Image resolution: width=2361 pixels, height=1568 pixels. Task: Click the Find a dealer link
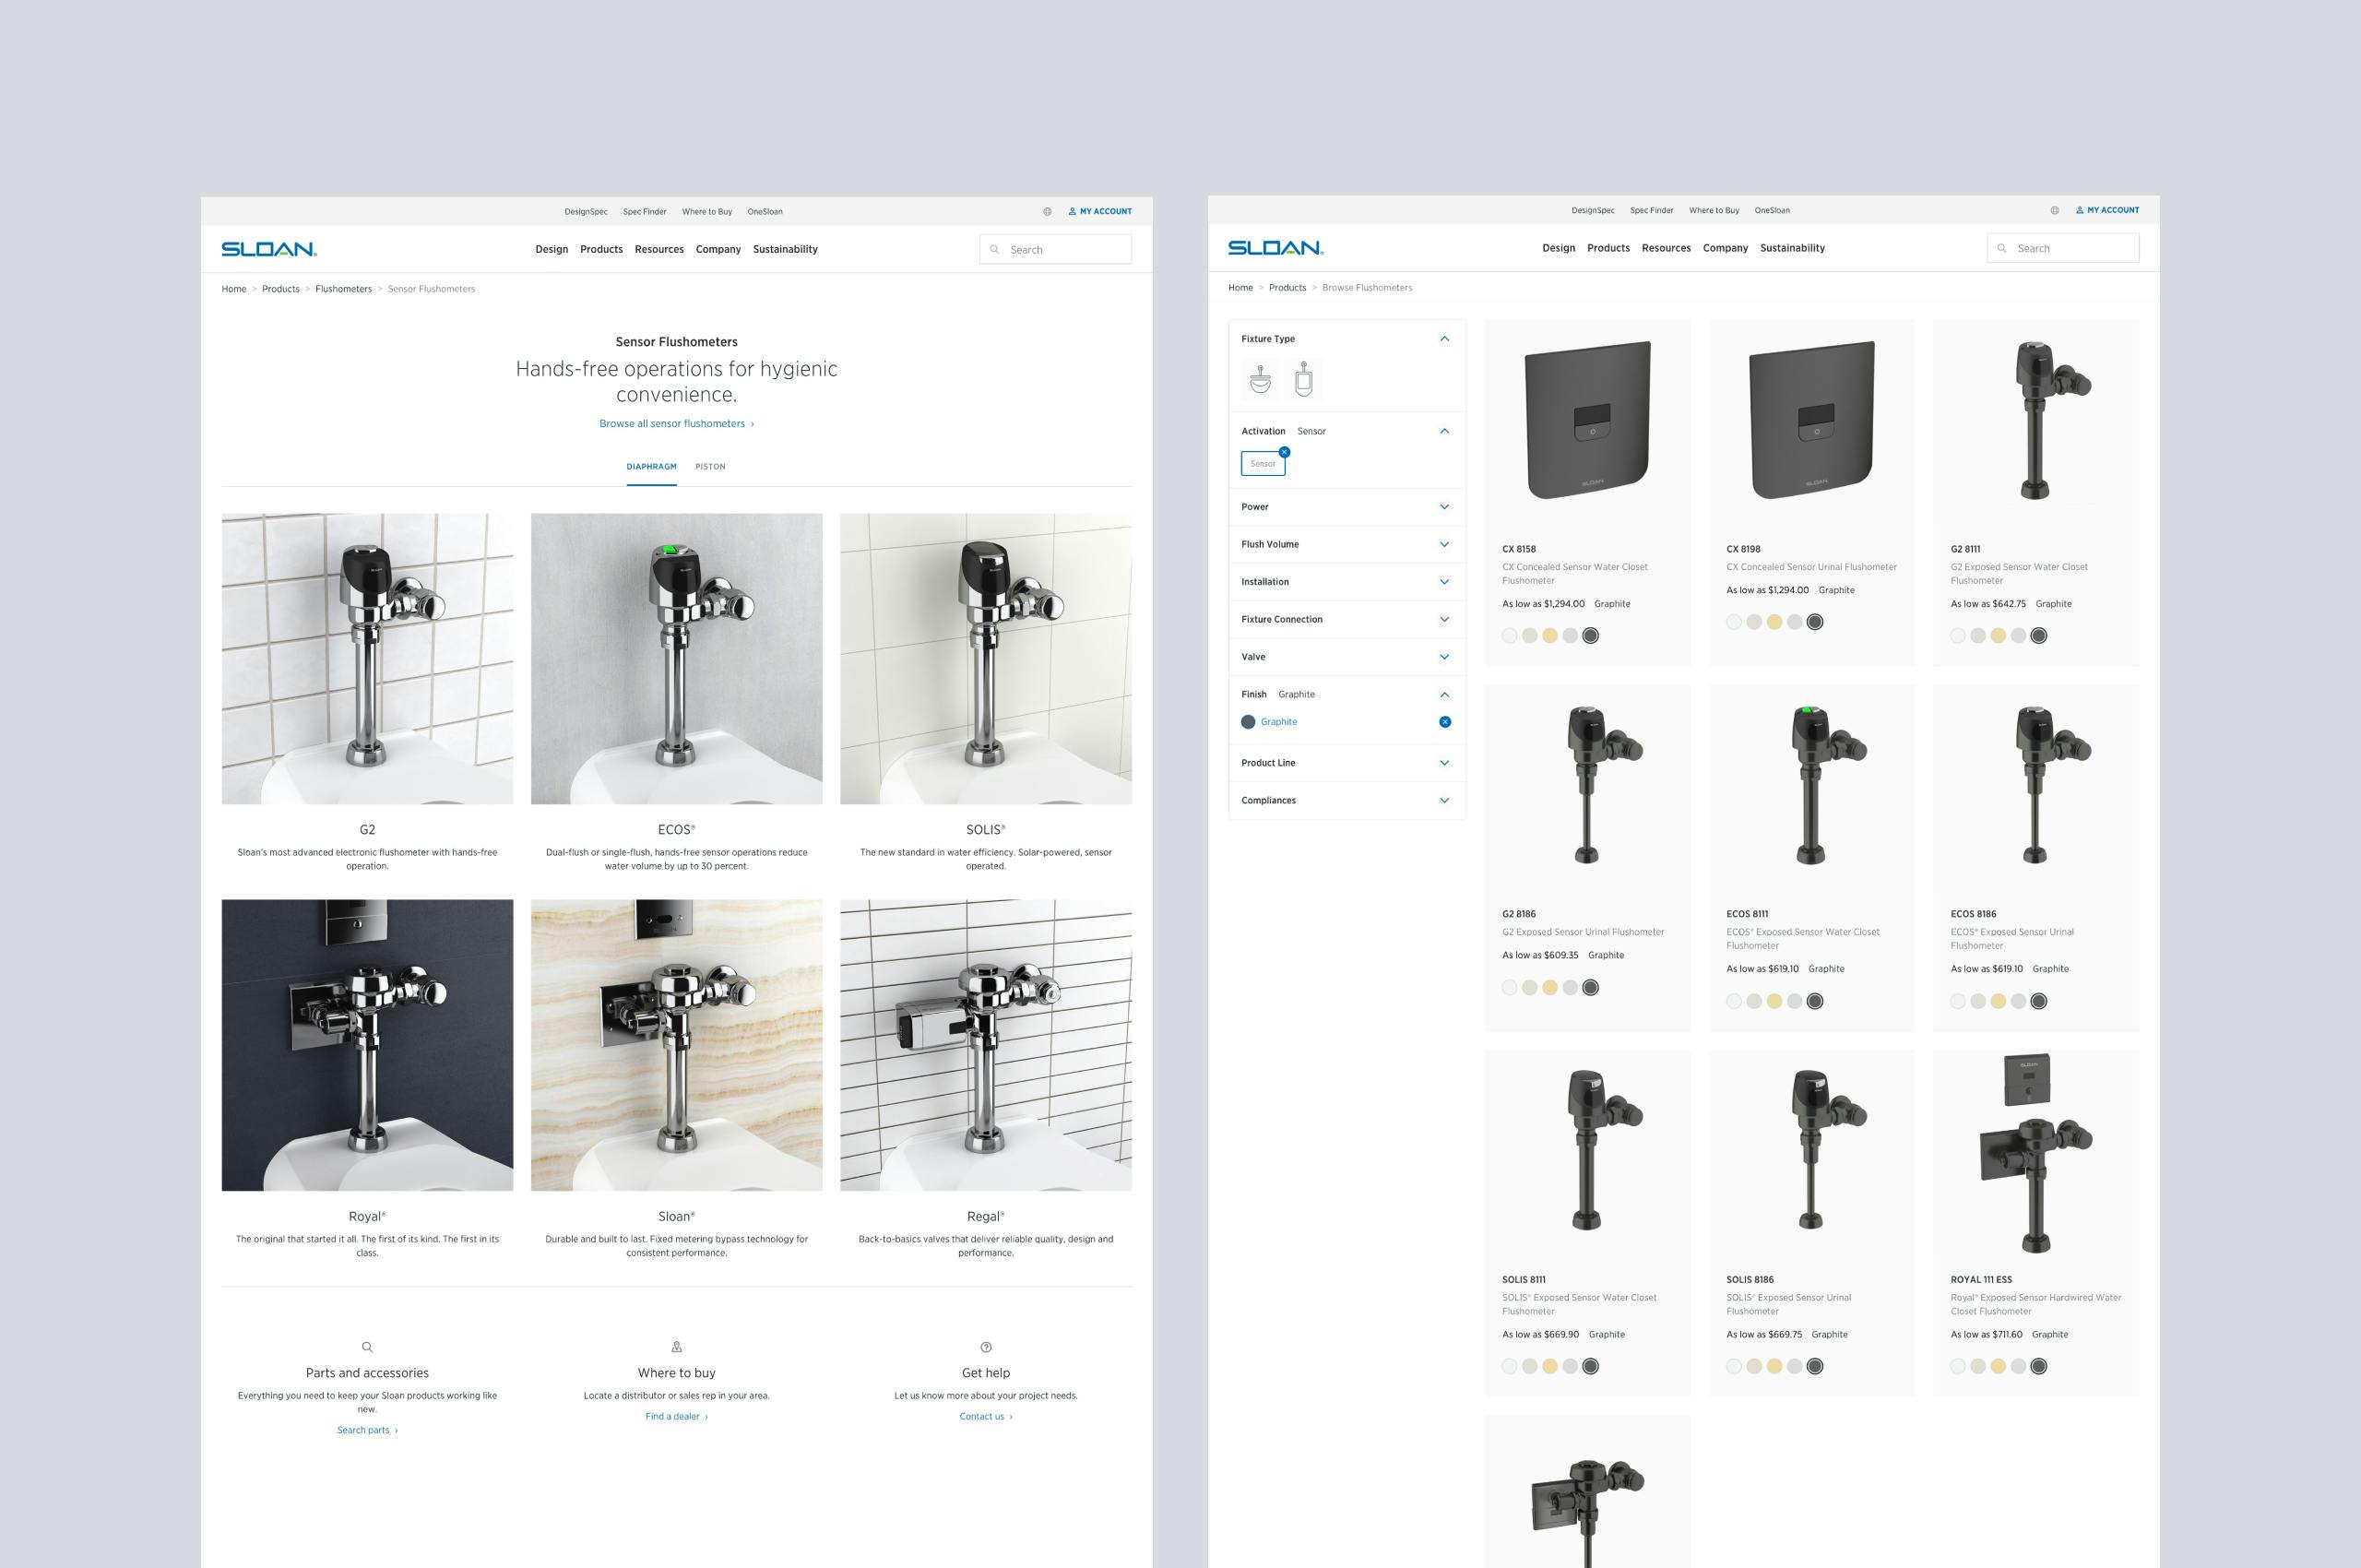coord(677,1417)
